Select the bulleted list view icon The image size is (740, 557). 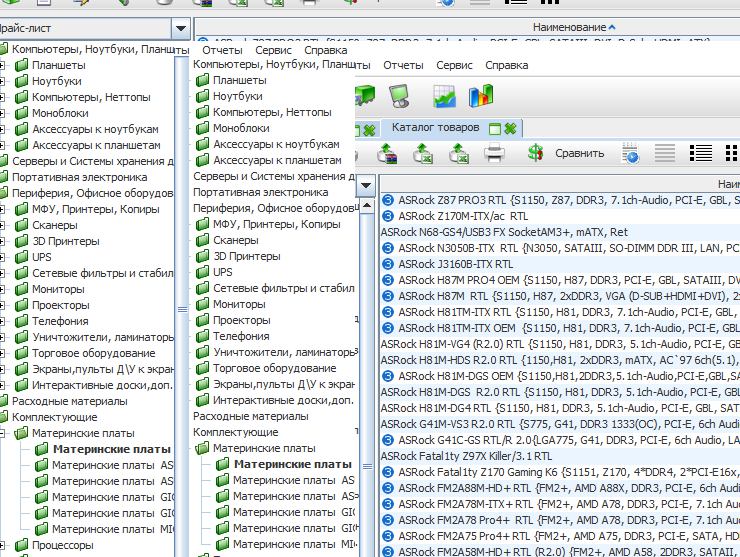(701, 153)
